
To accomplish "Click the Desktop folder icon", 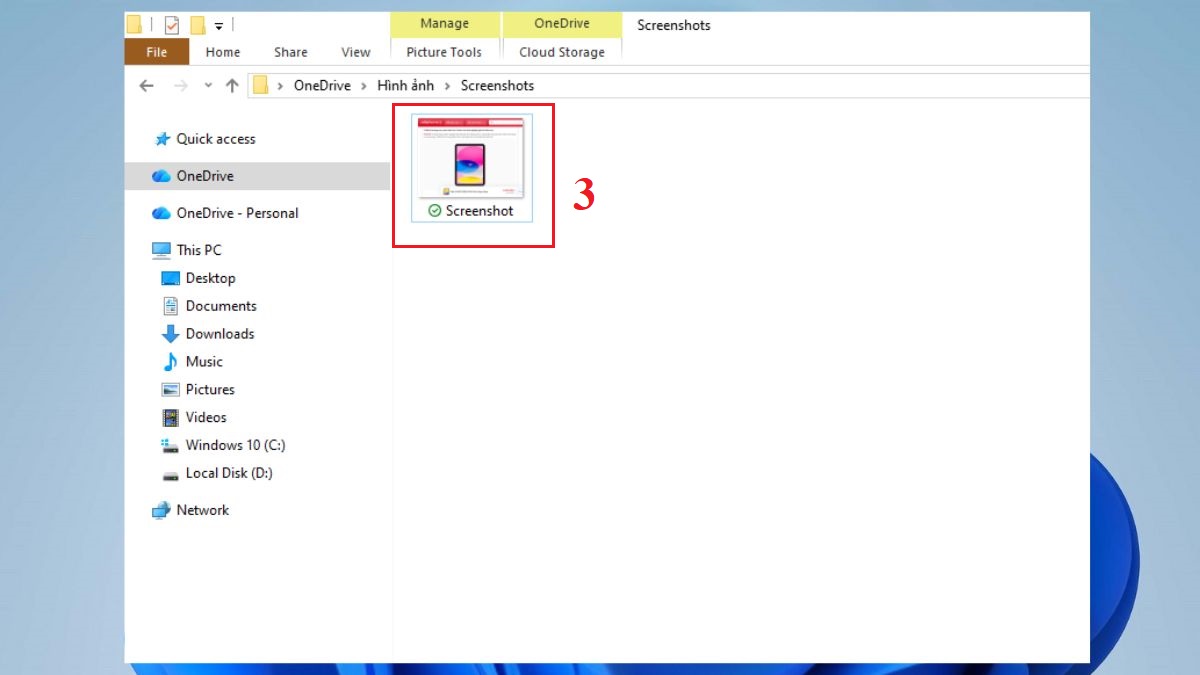I will 170,278.
